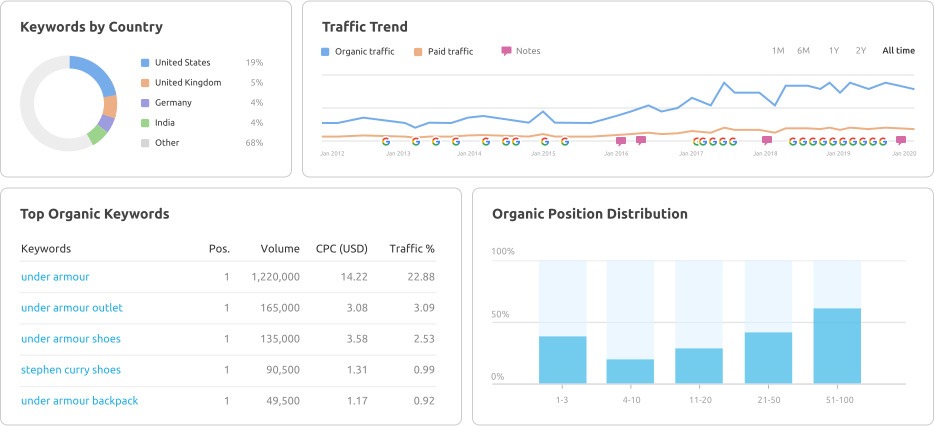Click the 11-20 position bar
This screenshot has height=426, width=934.
699,366
